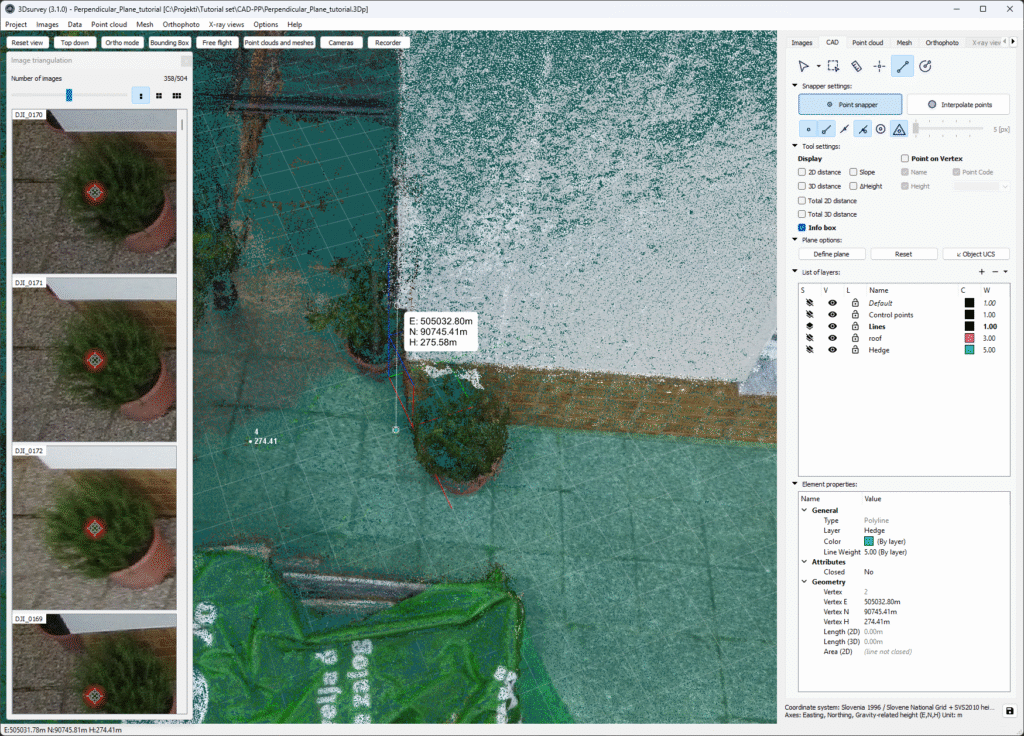This screenshot has height=736, width=1024.
Task: Enable the 2D distance checkbox
Action: point(801,172)
